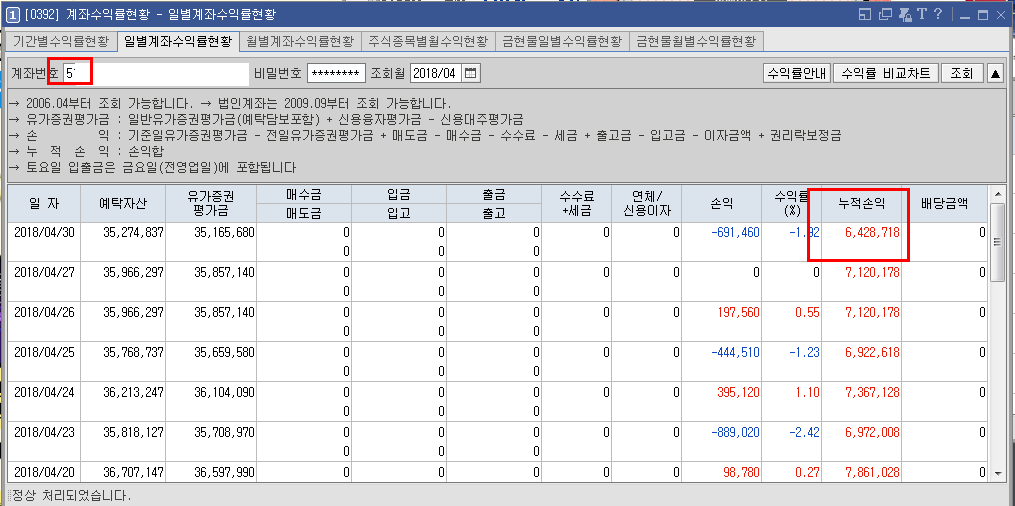
Task: Open the 금현물일별수익률현황 tab
Action: click(561, 41)
